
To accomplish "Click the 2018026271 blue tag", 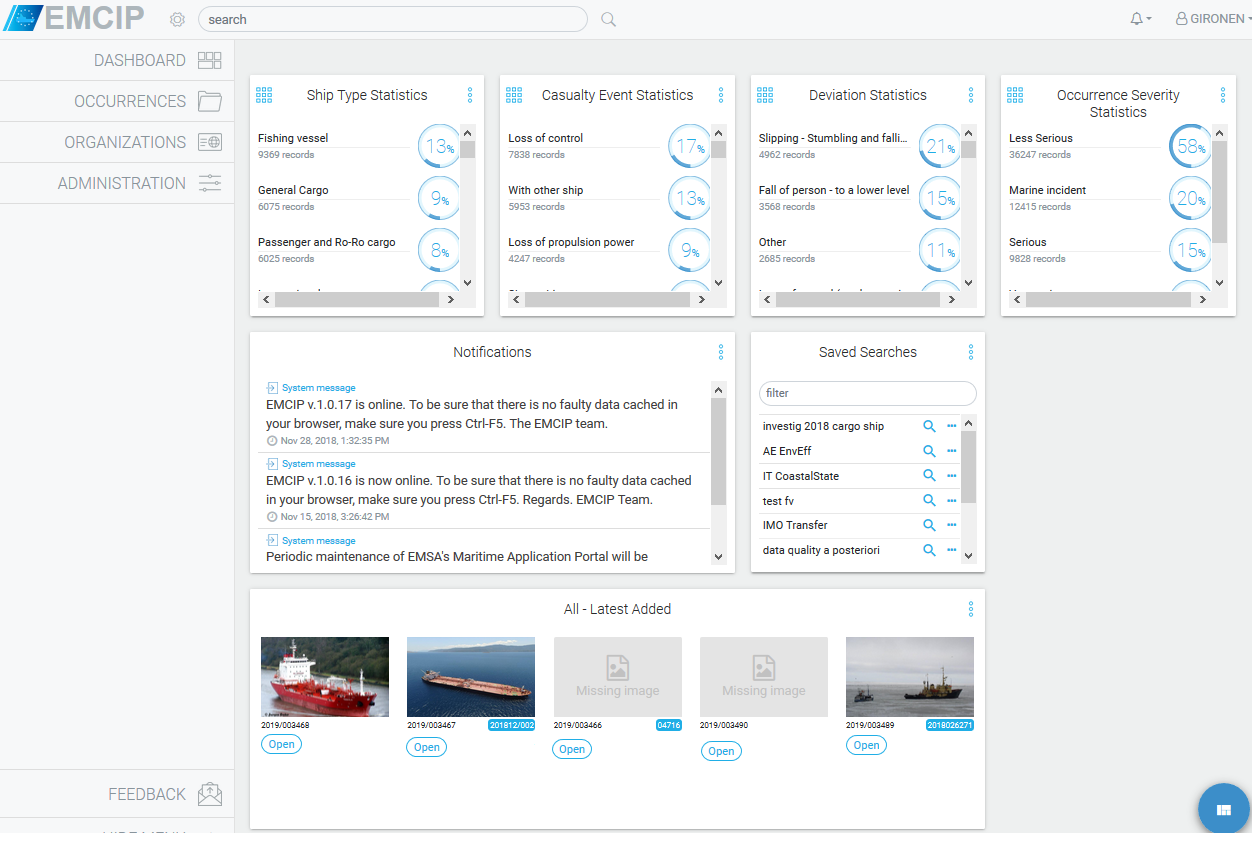I will (x=950, y=726).
